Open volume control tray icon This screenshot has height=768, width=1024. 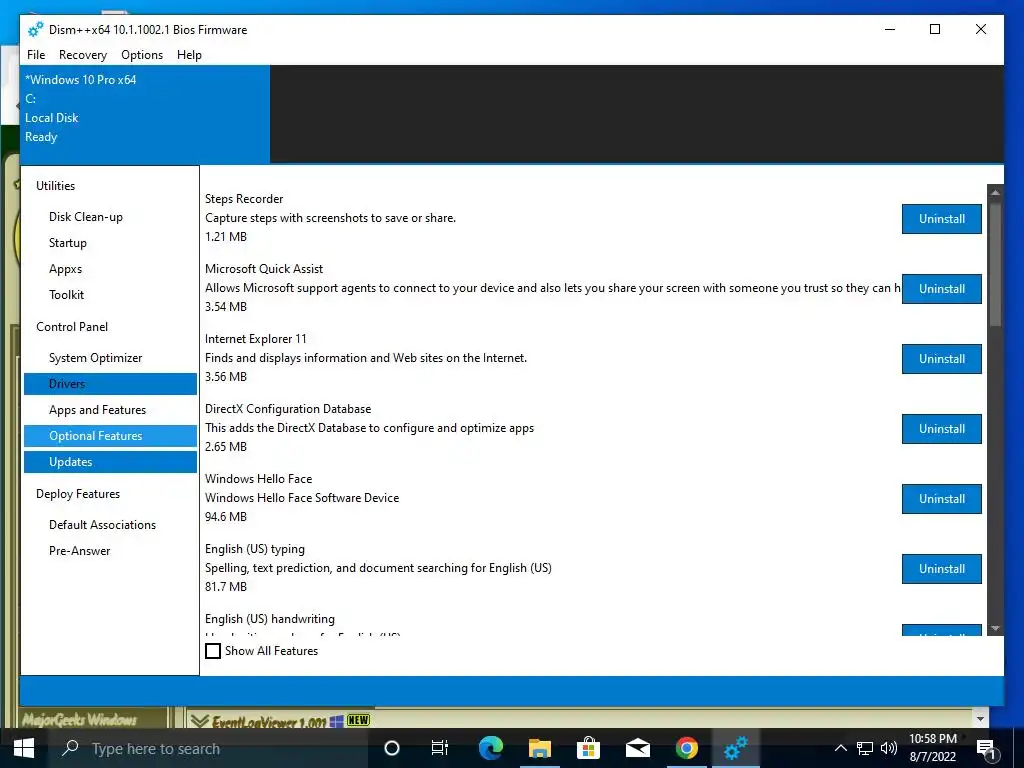point(889,748)
